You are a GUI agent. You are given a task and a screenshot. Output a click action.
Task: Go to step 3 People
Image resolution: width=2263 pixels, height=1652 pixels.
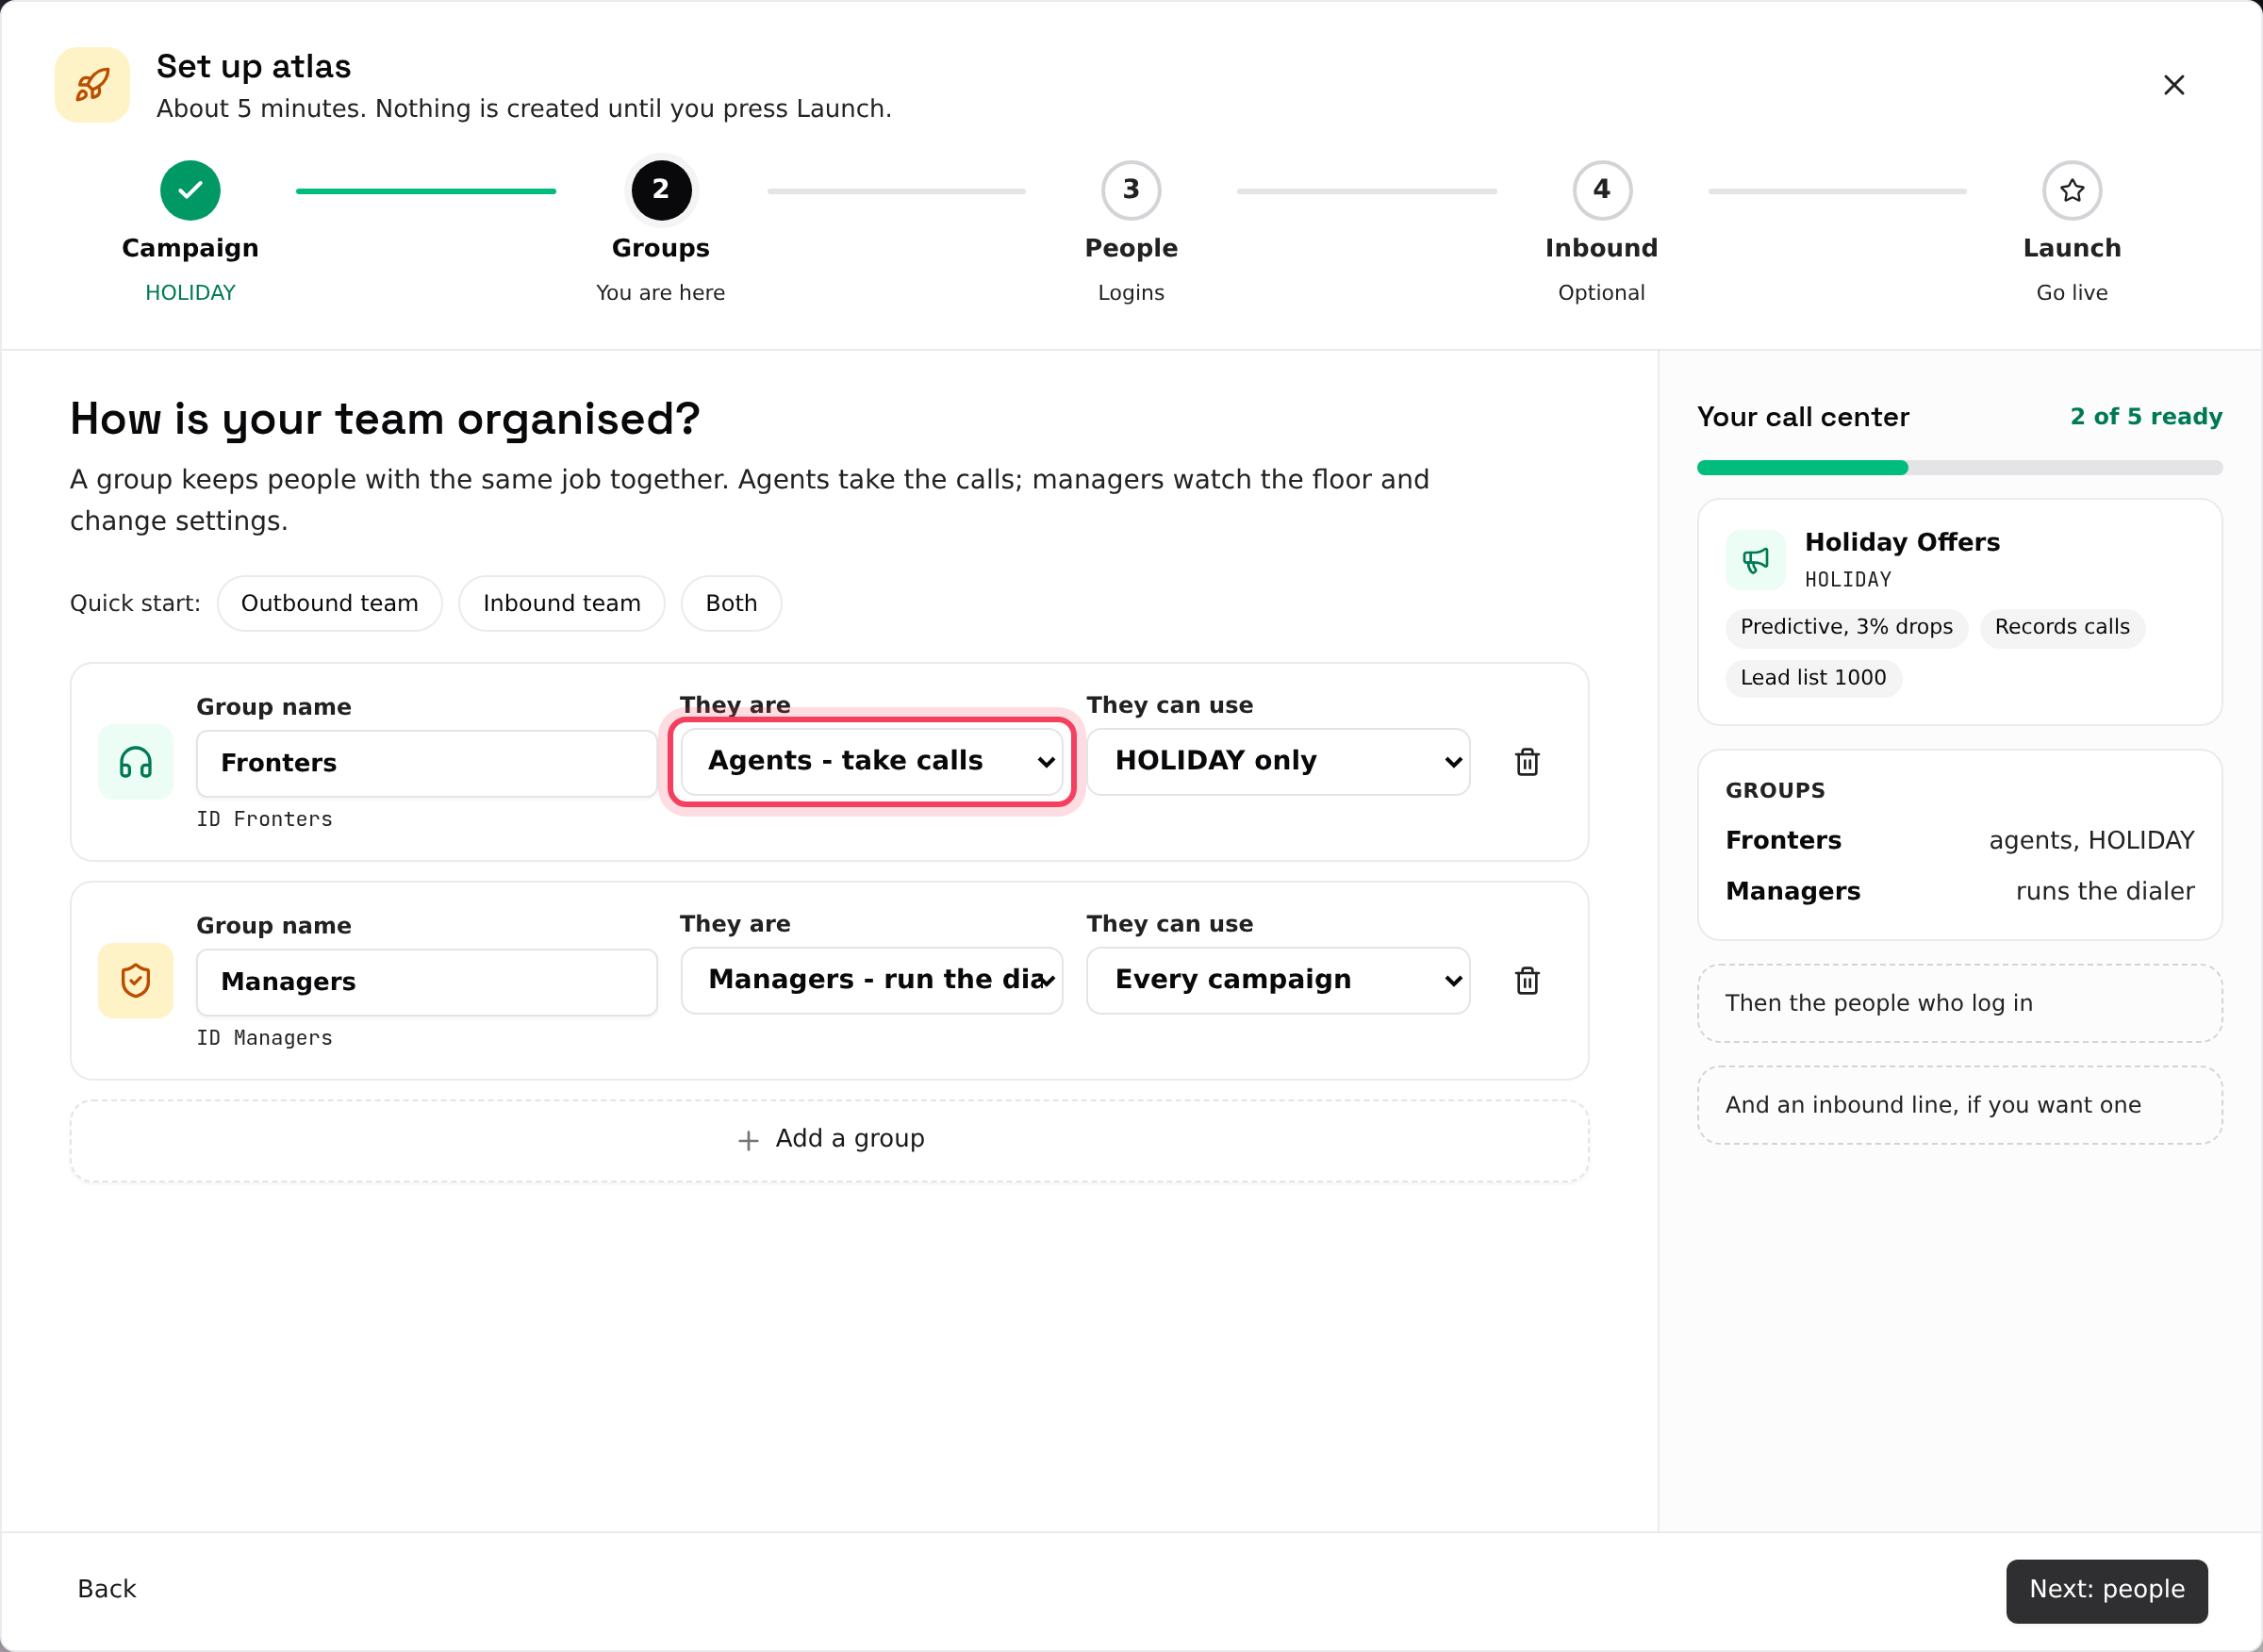[1131, 190]
